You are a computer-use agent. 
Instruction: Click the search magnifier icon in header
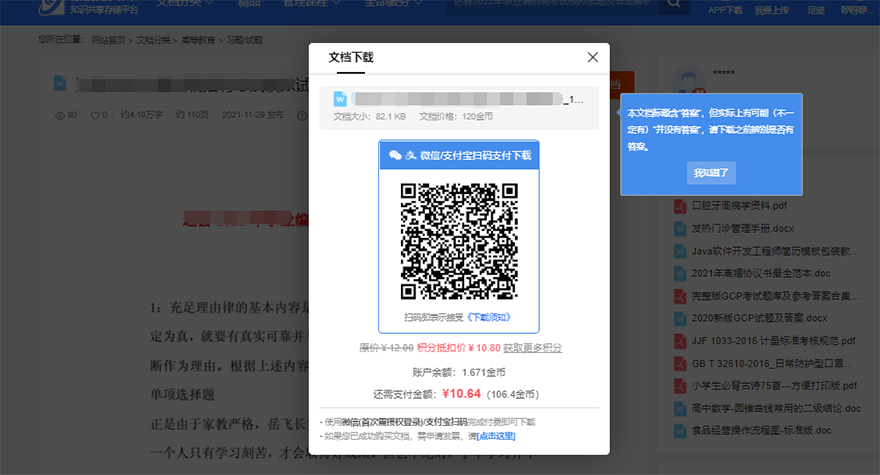tap(674, 3)
